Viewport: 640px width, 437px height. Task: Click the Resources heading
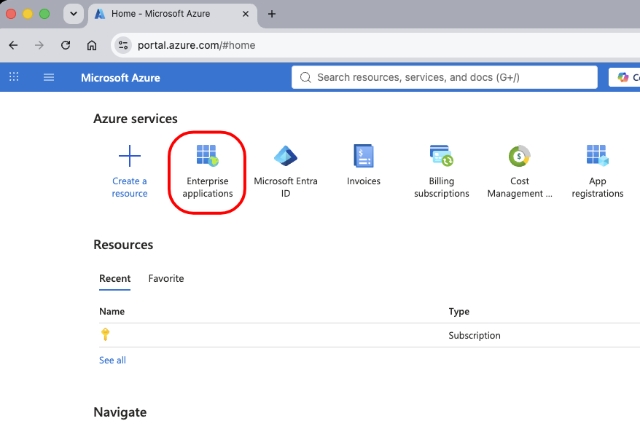(123, 245)
